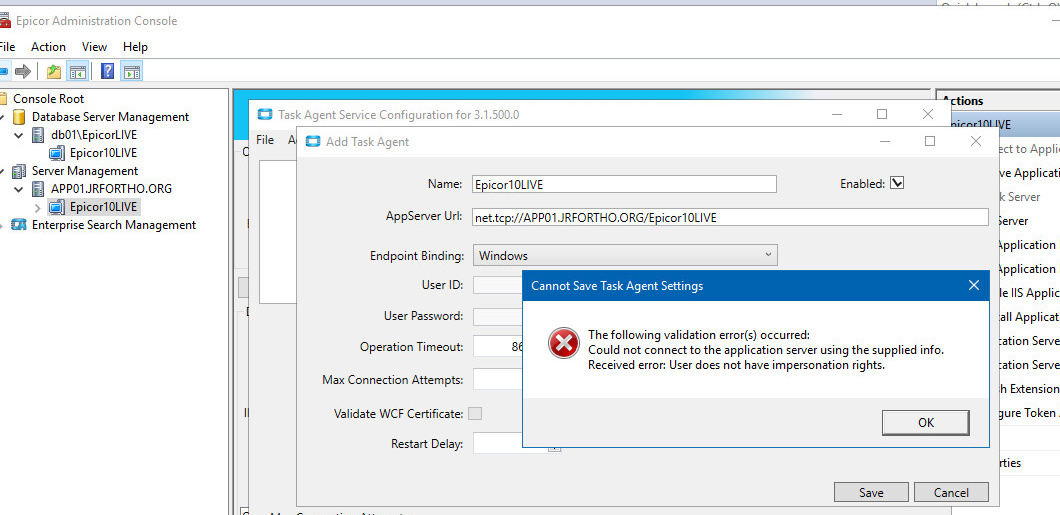Viewport: 1060px width, 515px height.
Task: Collapse the db01\EpicorLIVE tree node
Action: [x=19, y=134]
